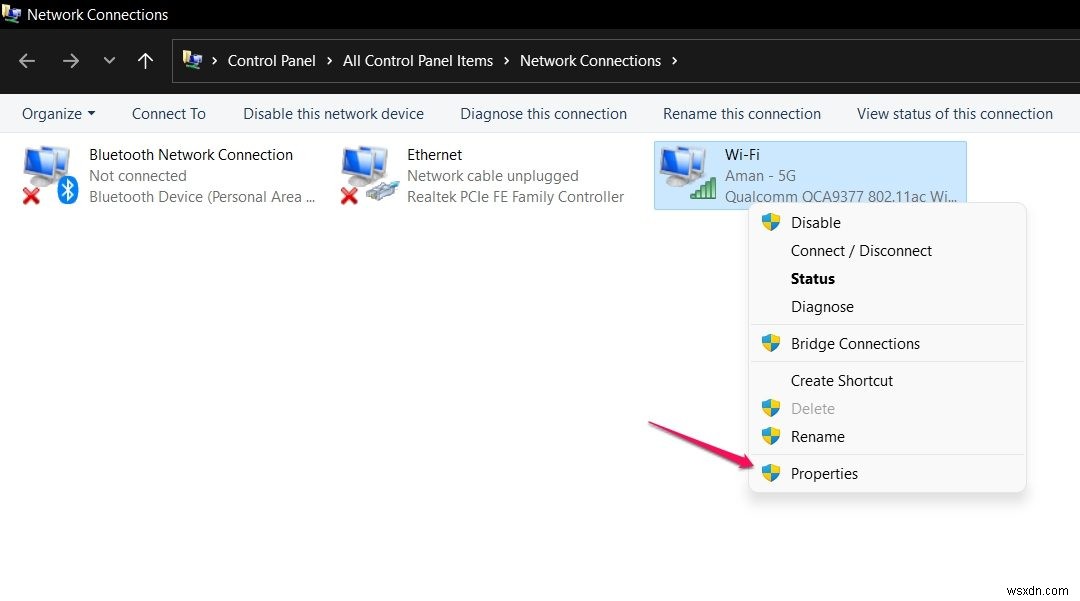1080x601 pixels.
Task: Open Control Panel breadcrumb link
Action: click(271, 61)
